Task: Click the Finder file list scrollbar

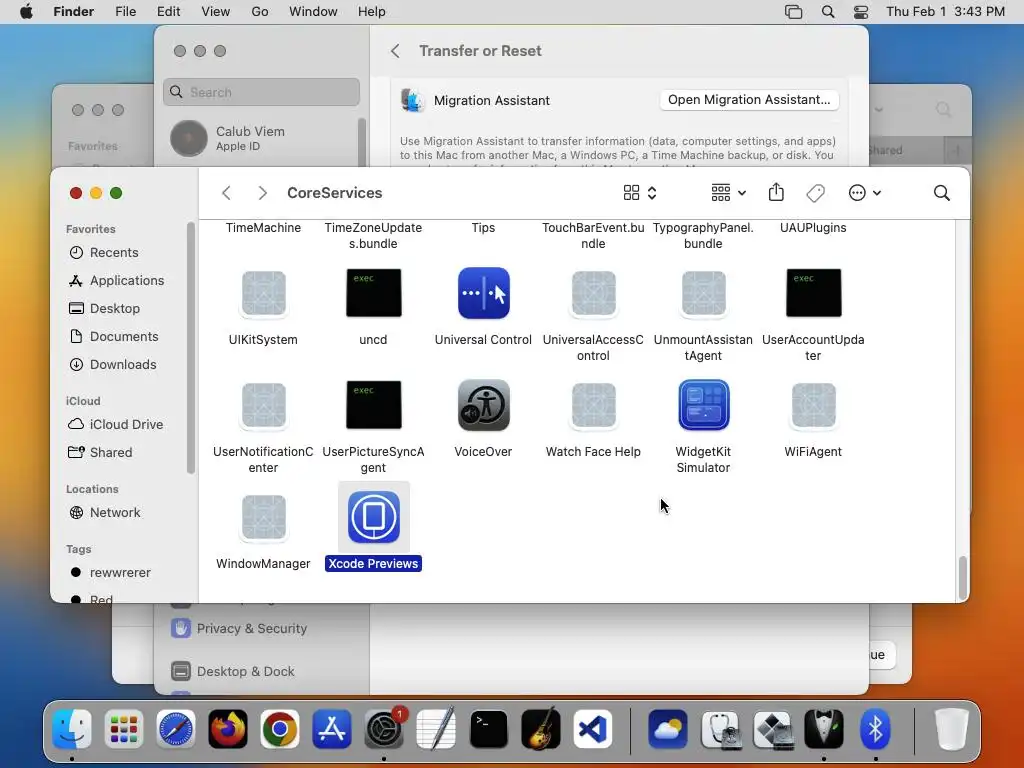Action: pos(963,577)
